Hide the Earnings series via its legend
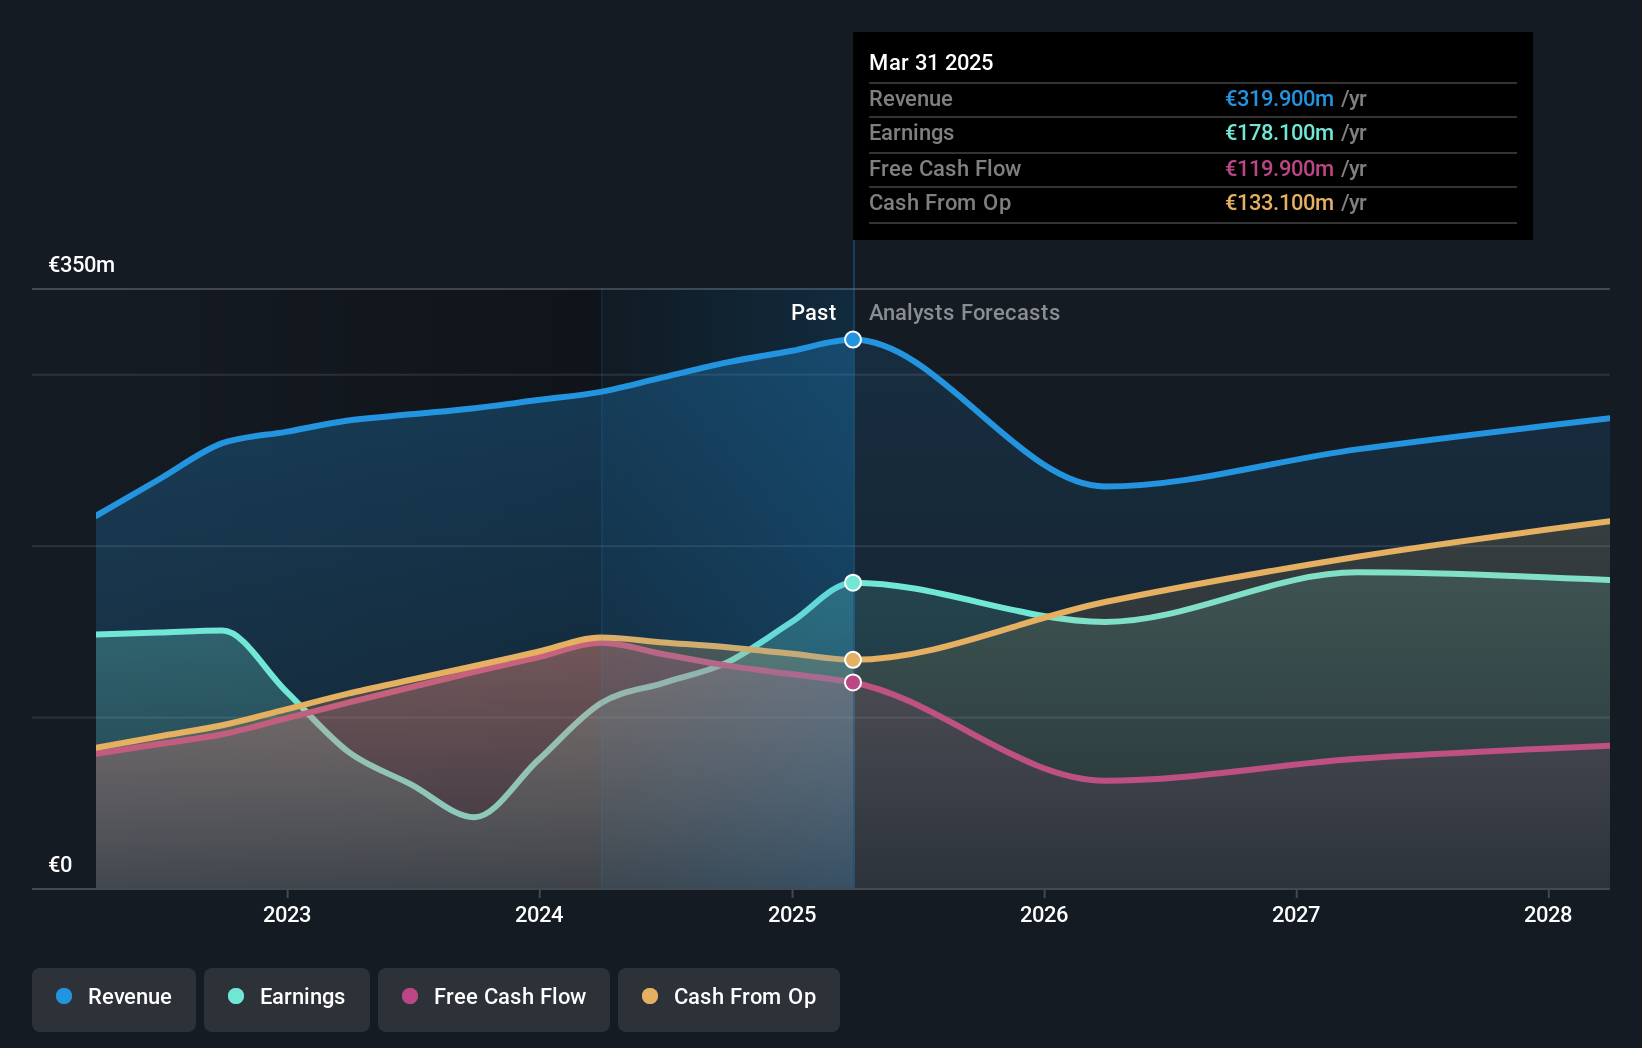Viewport: 1642px width, 1048px height. tap(287, 999)
